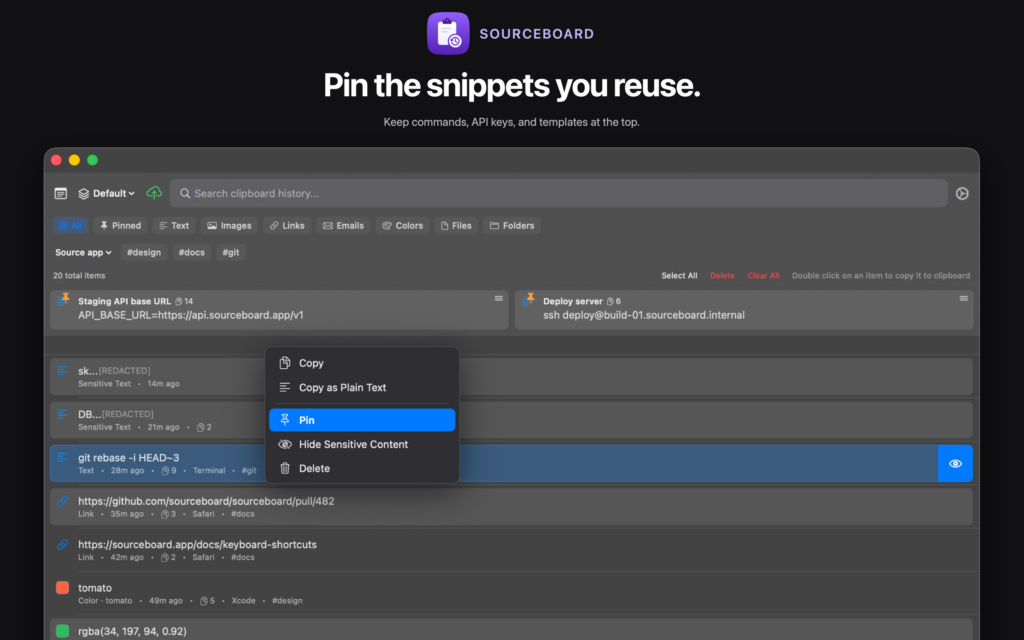This screenshot has height=640, width=1024.
Task: Click the pin icon on Staging API base URL card
Action: pyautogui.click(x=63, y=299)
